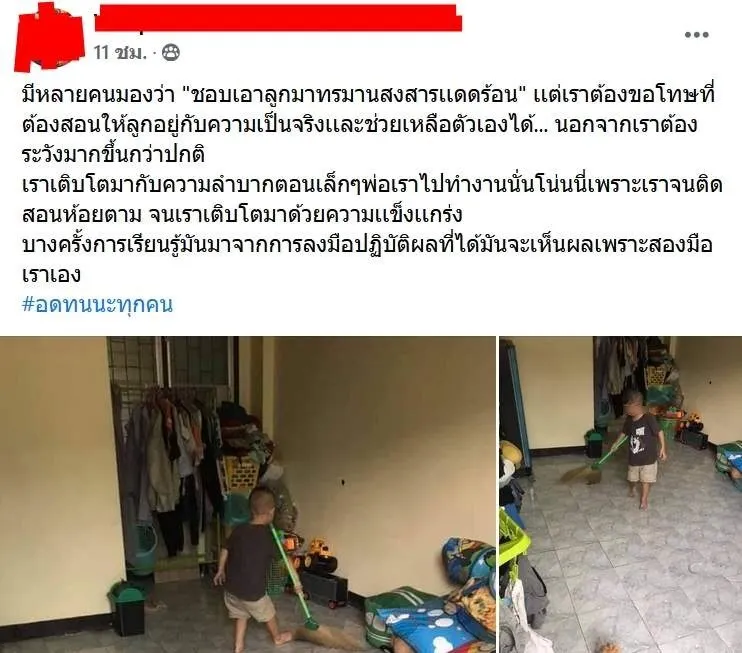Viewport: 742px width, 653px height.
Task: Click the line beginning 'เราเติบโตมากับความลำบาก'
Action: pyautogui.click(x=372, y=185)
